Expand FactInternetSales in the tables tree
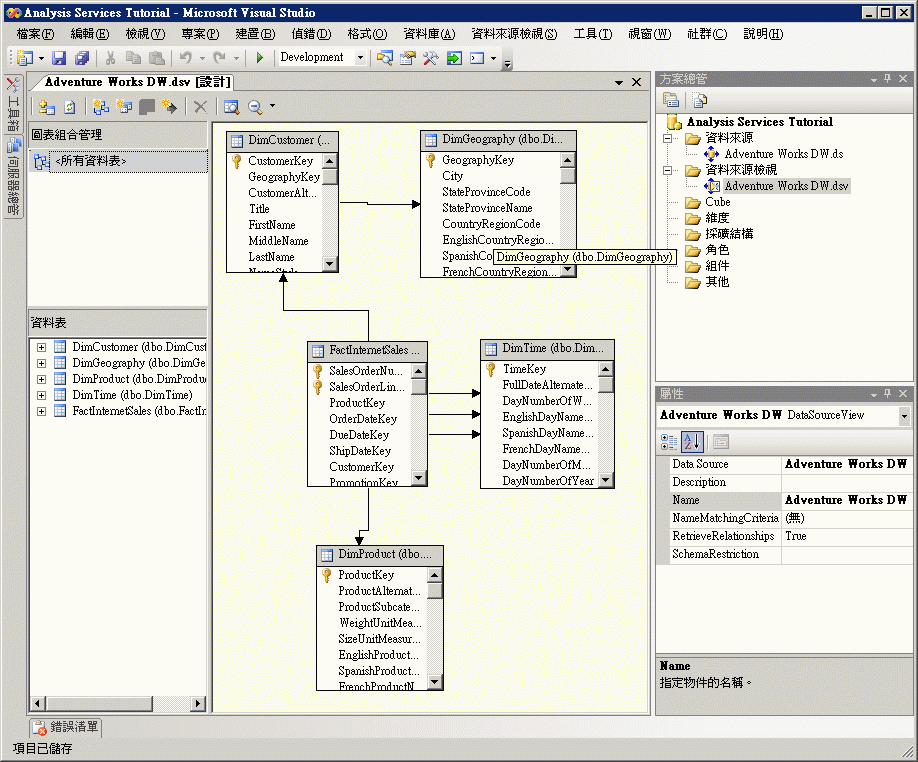This screenshot has width=918, height=762. [42, 411]
